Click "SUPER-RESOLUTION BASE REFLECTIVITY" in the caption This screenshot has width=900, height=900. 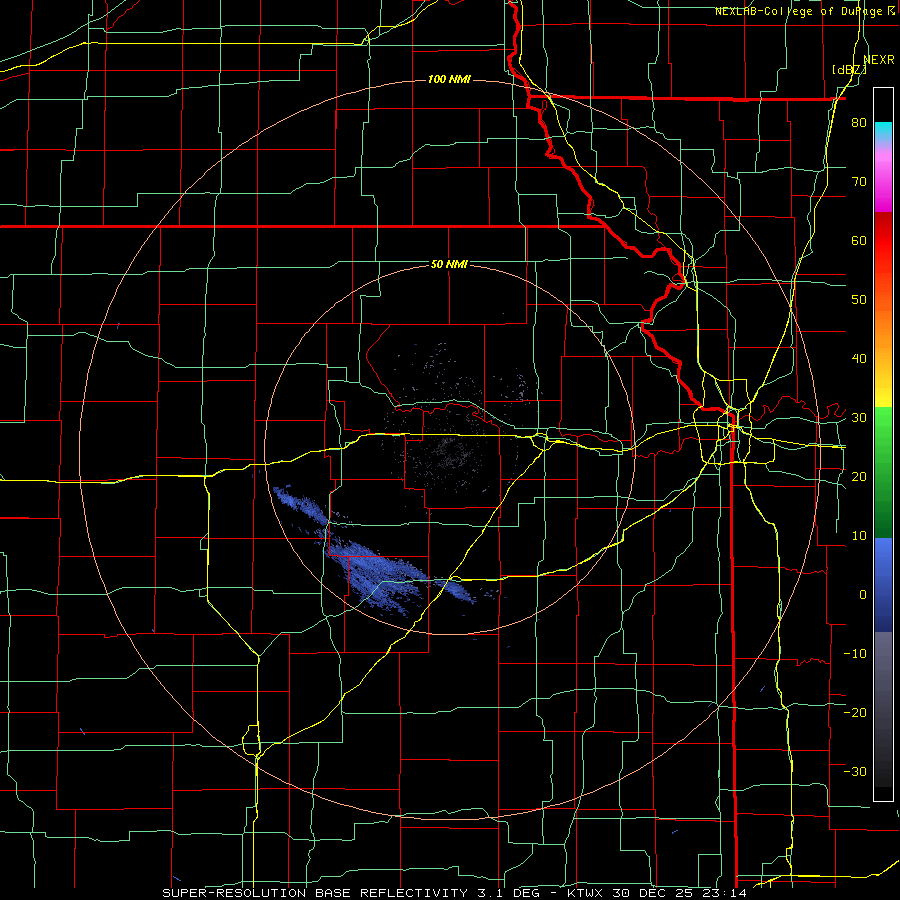(x=315, y=893)
